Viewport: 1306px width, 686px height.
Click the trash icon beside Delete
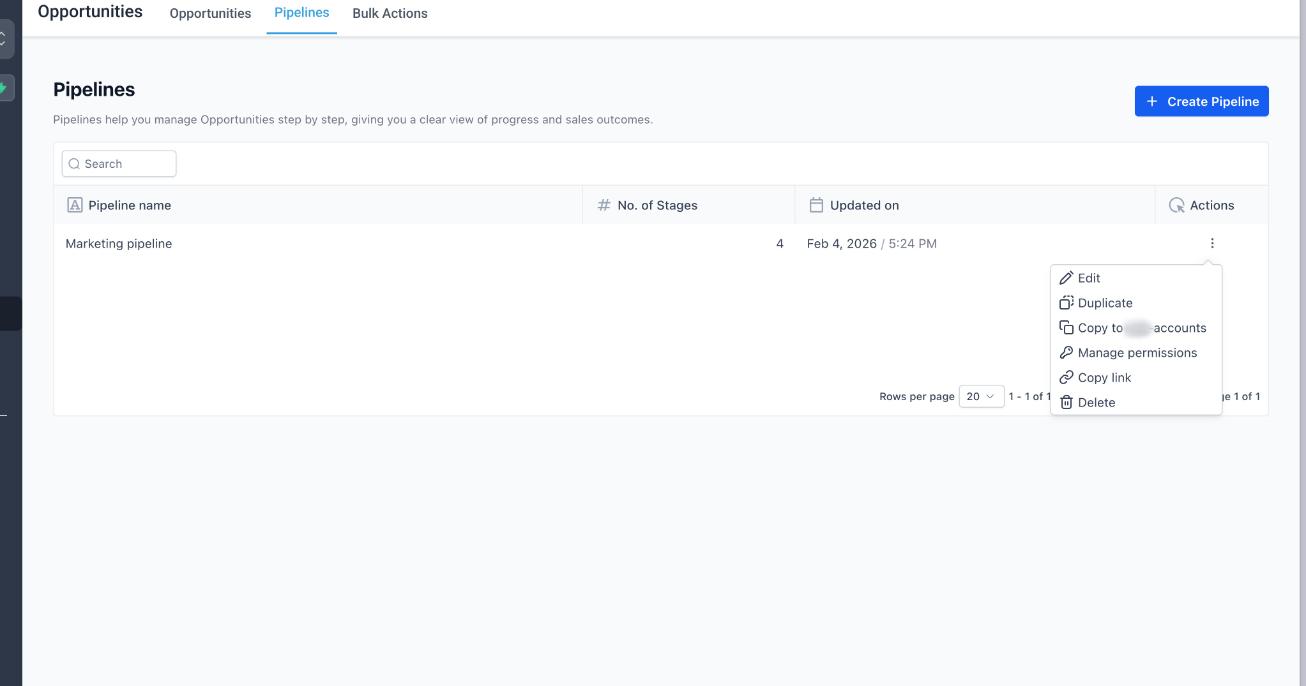1066,402
